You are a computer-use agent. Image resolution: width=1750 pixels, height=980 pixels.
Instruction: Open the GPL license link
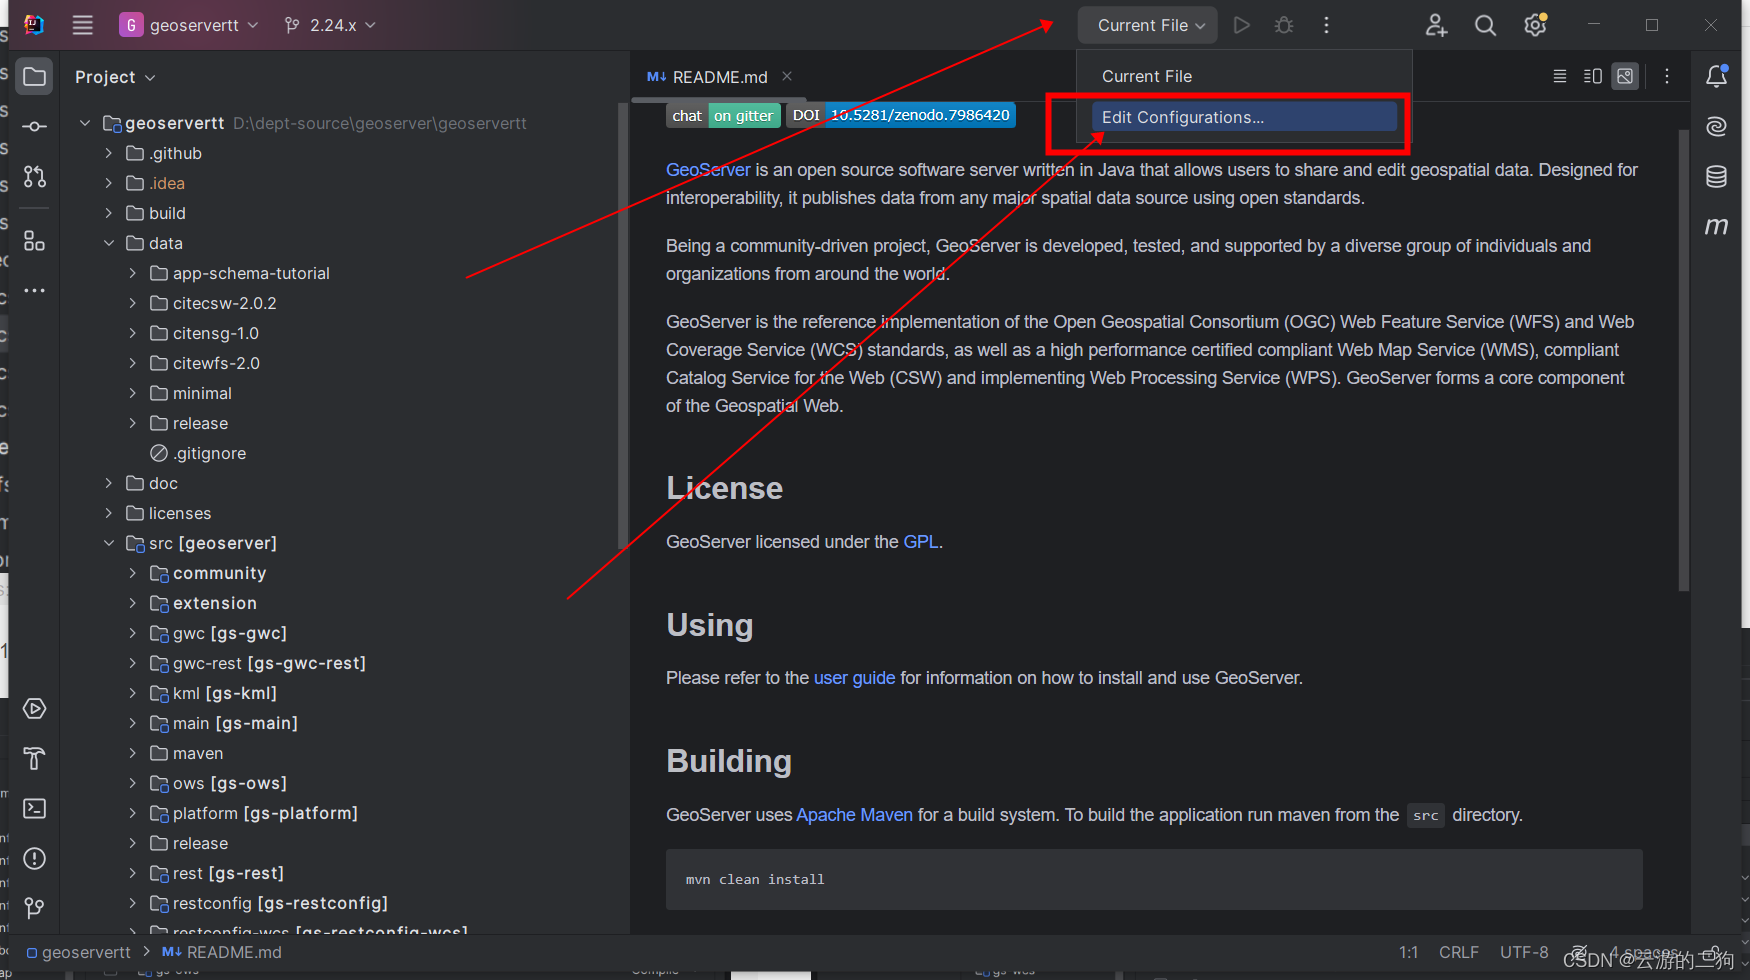pyautogui.click(x=921, y=542)
